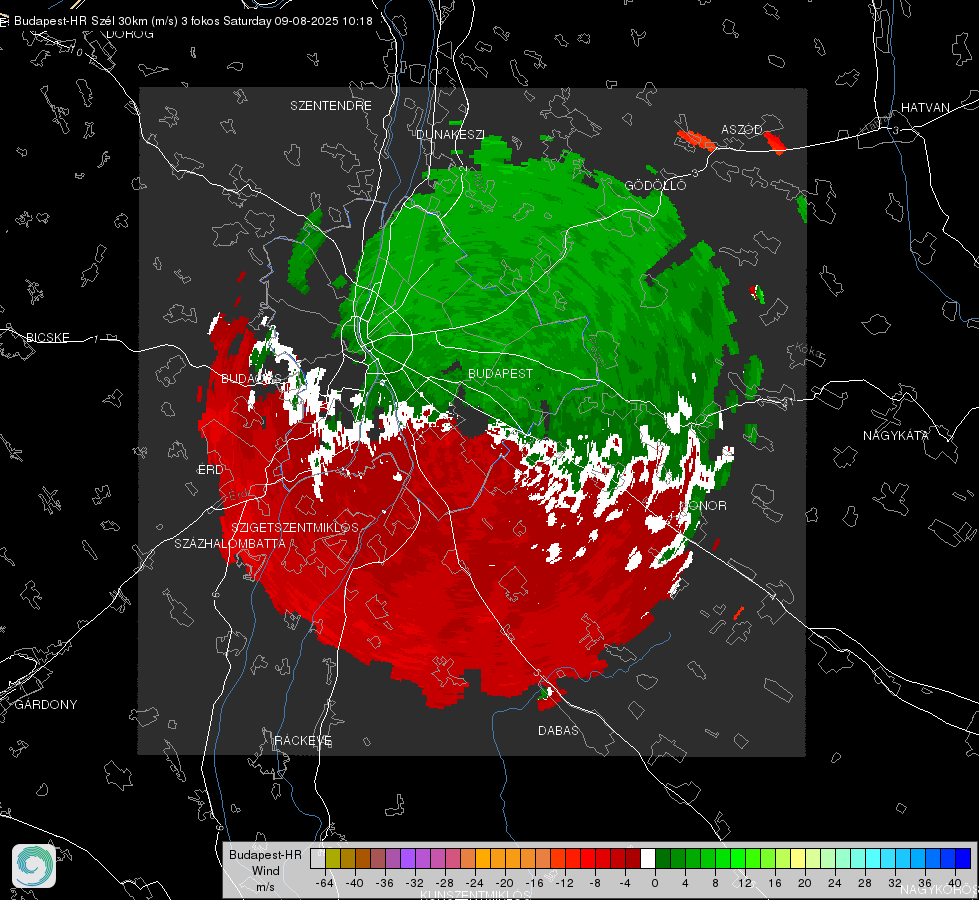The height and width of the screenshot is (900, 979).
Task: Click the BUDAPEST label on the radar
Action: click(x=501, y=373)
